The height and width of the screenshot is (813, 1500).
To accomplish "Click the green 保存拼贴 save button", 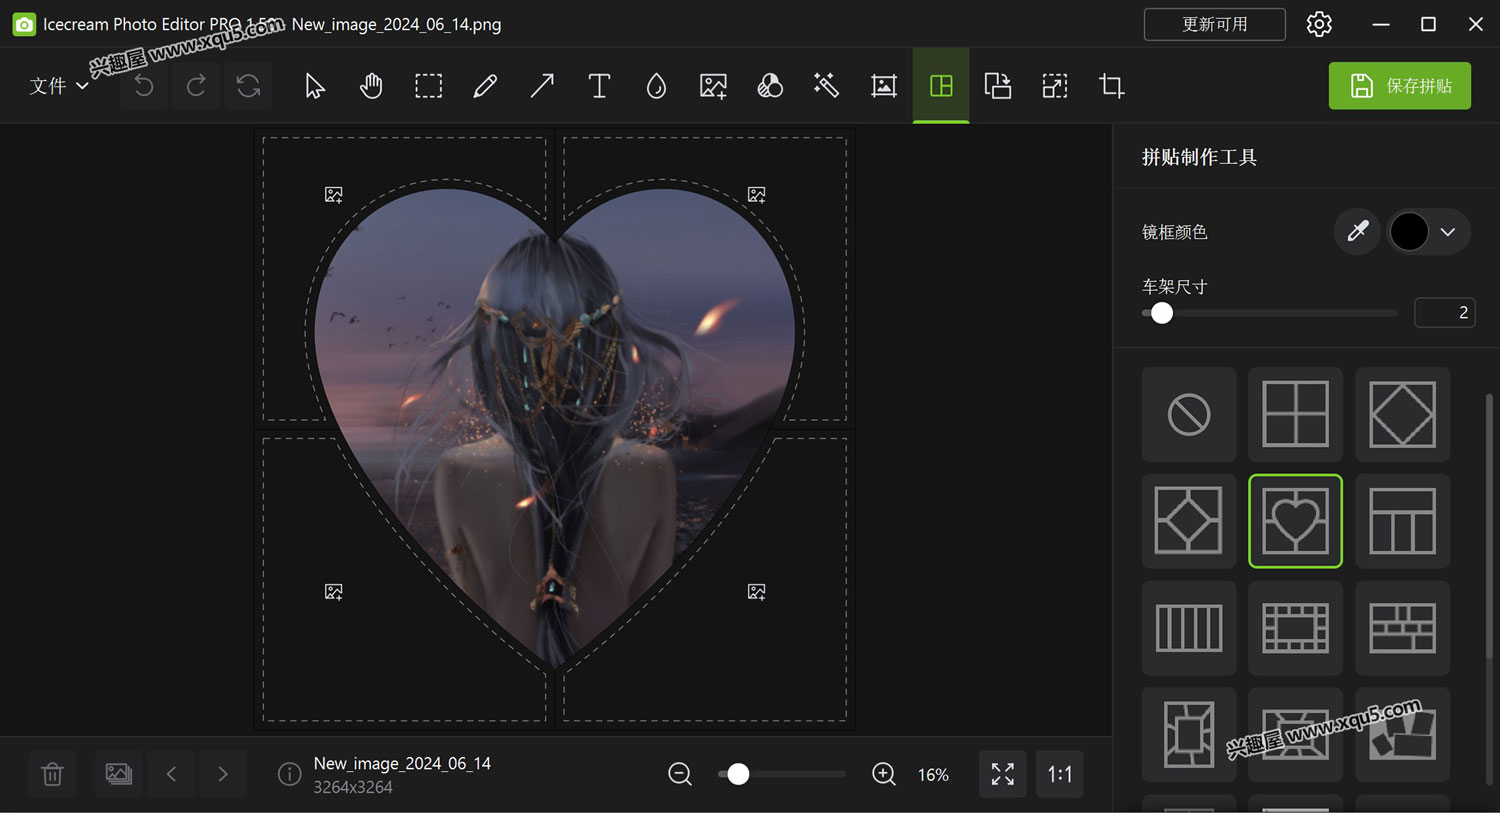I will [x=1400, y=86].
